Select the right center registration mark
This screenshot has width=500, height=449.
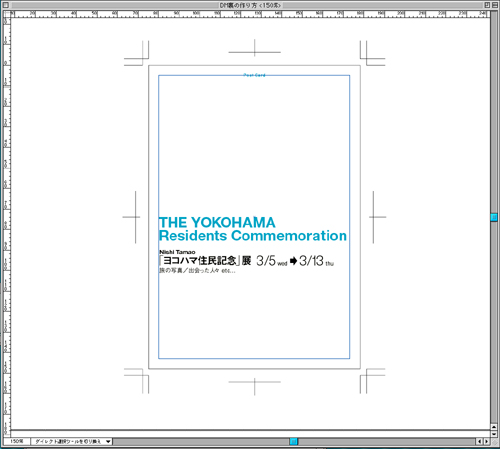coord(374,217)
